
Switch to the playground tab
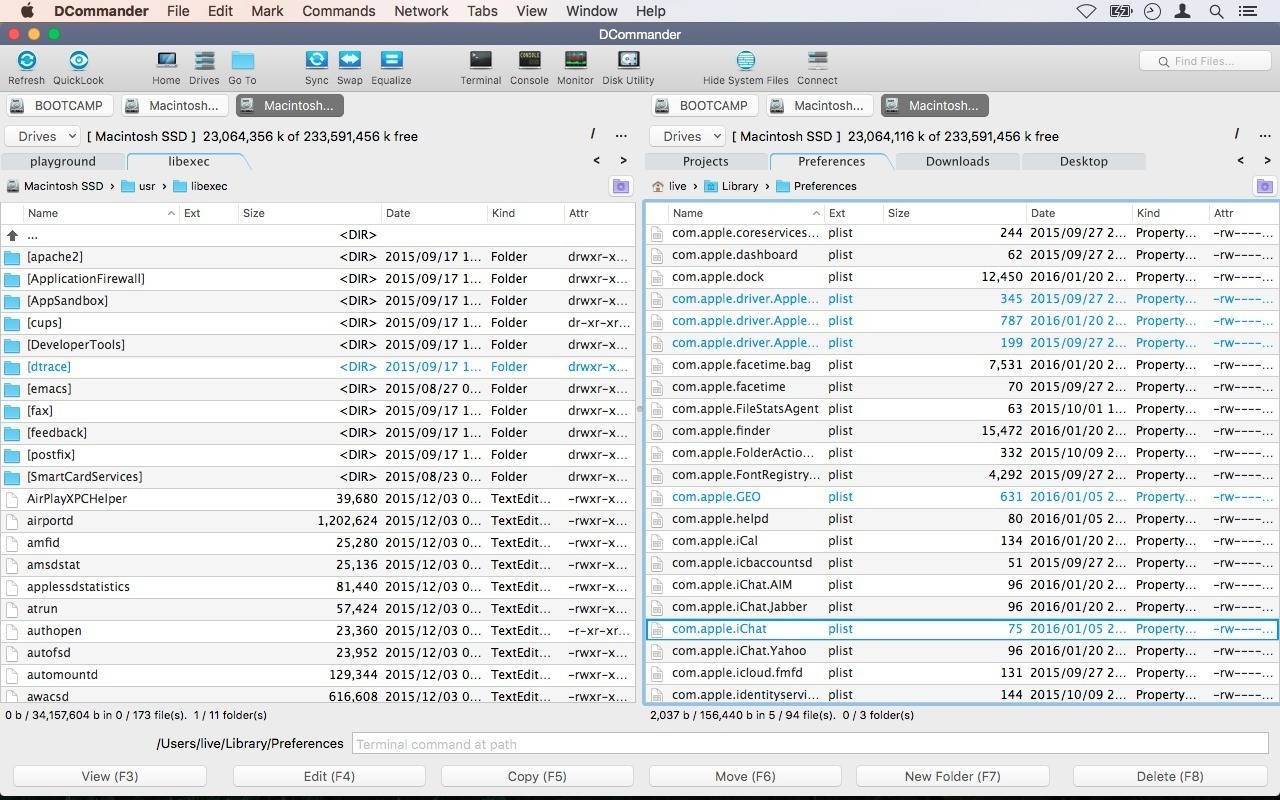[63, 161]
